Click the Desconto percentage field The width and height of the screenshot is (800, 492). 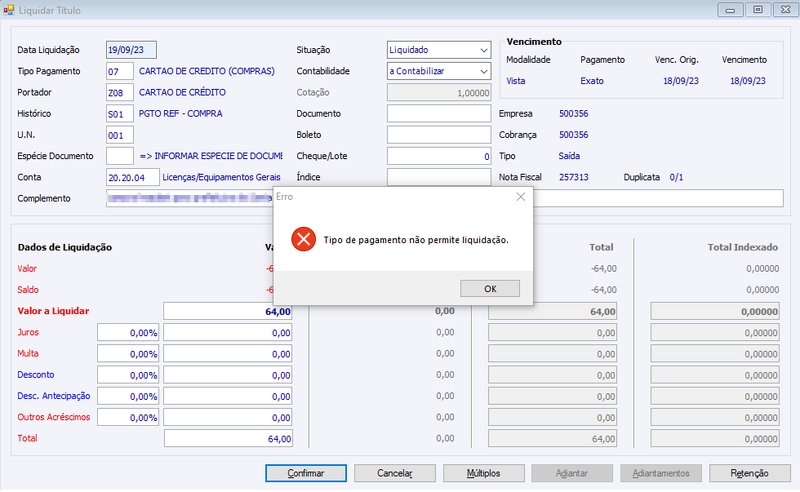point(128,375)
